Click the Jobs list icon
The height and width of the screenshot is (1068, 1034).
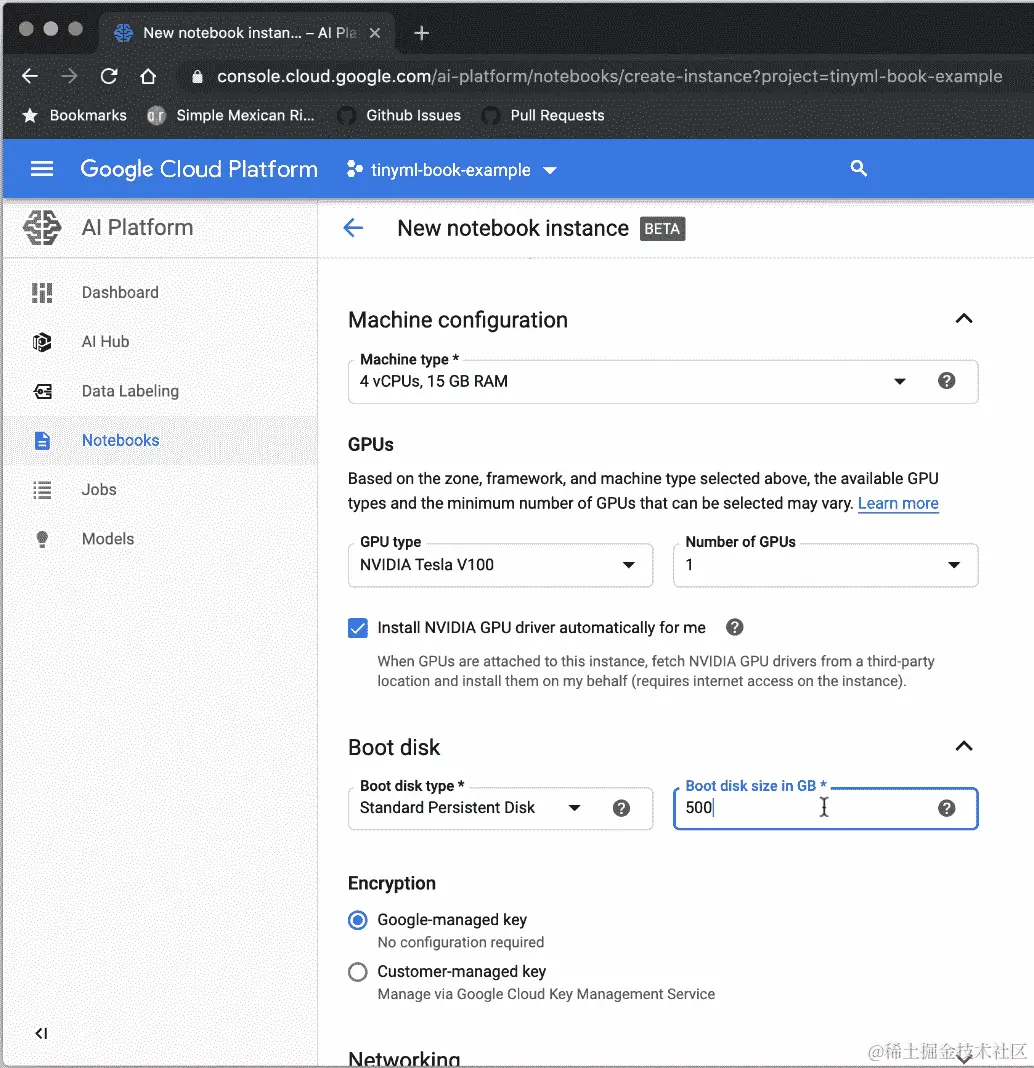[x=42, y=490]
